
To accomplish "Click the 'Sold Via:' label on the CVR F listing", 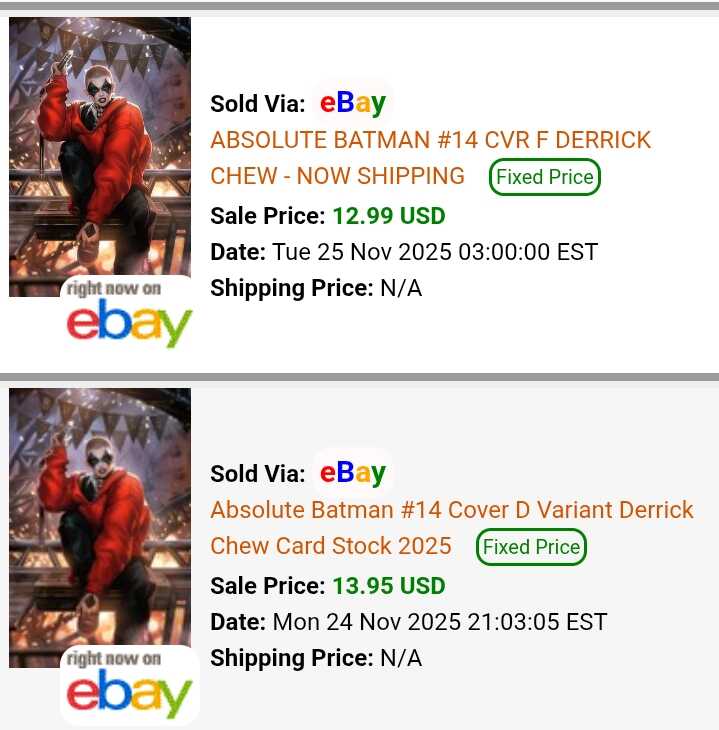I will [x=257, y=104].
